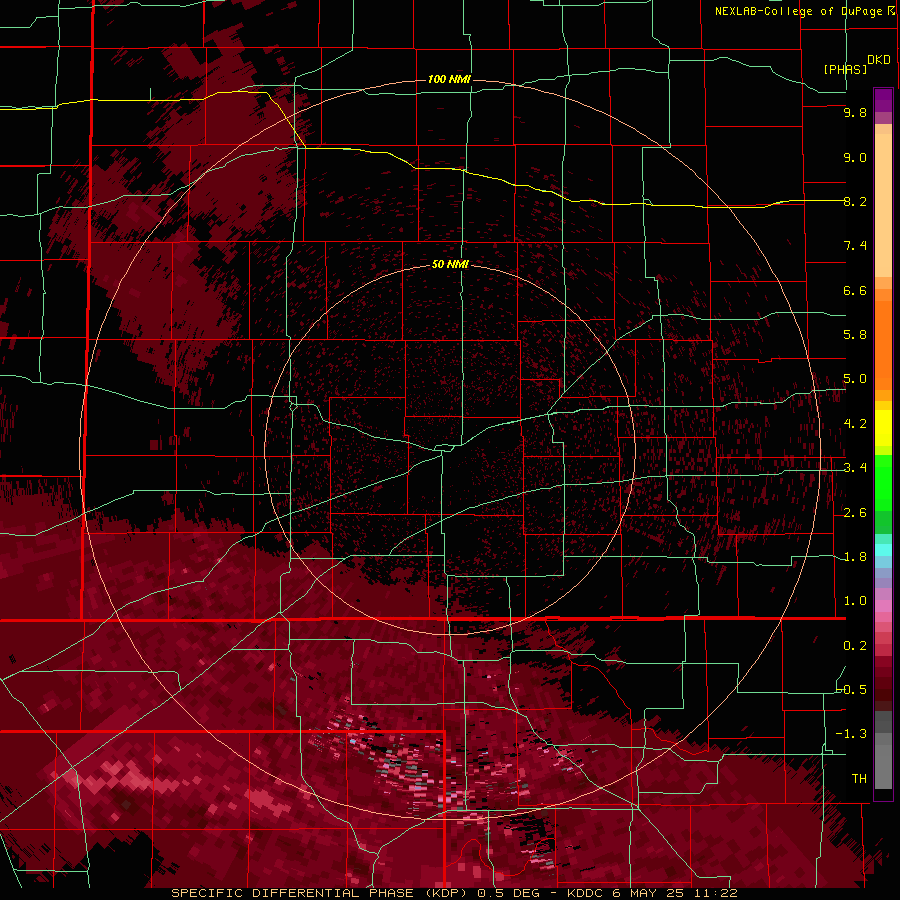Click the 9.8 value on the color scale

[855, 112]
